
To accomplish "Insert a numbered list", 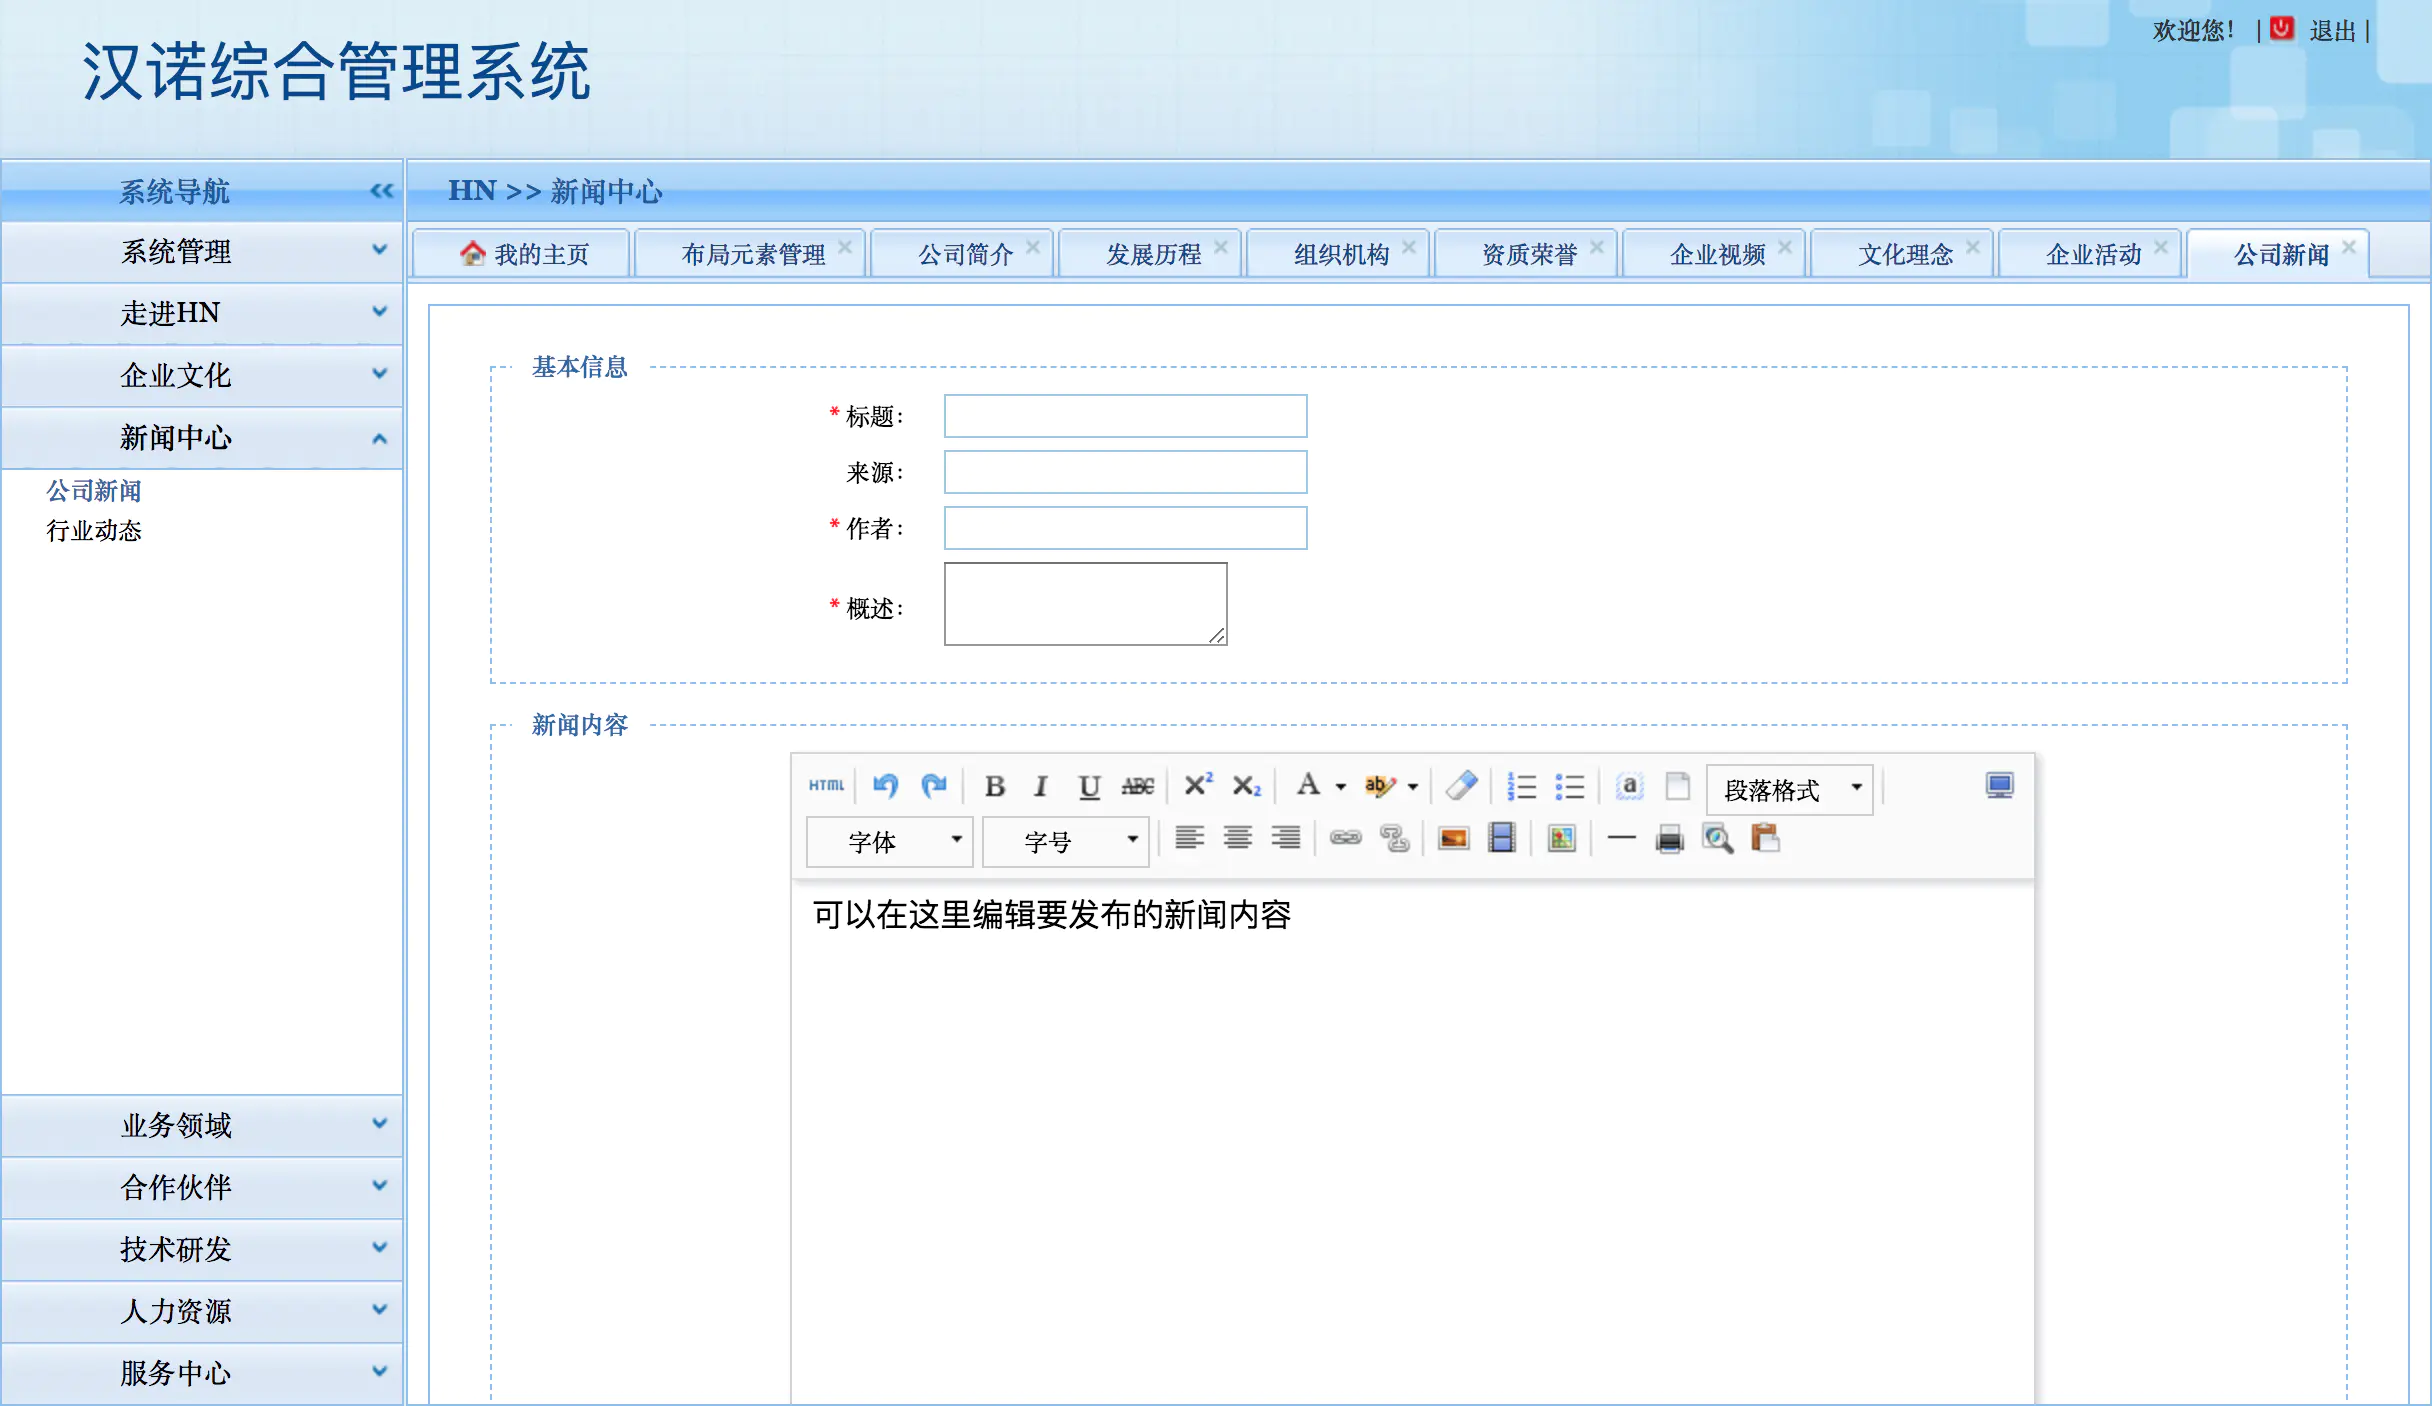I will pyautogui.click(x=1521, y=787).
